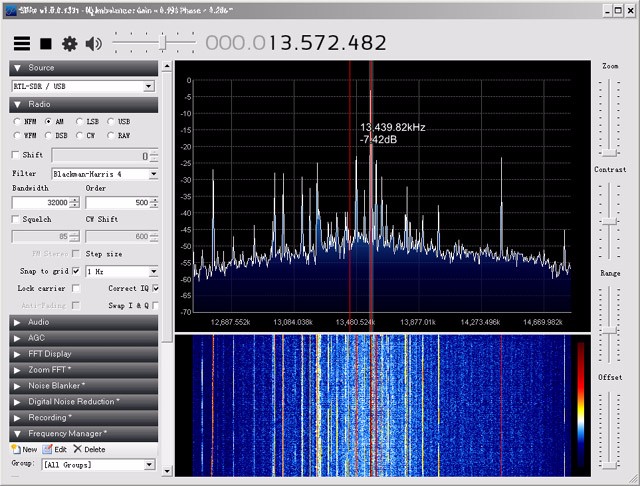Open the Blackman-Harris 4 filter dropdown
640x486 pixels.
point(104,173)
